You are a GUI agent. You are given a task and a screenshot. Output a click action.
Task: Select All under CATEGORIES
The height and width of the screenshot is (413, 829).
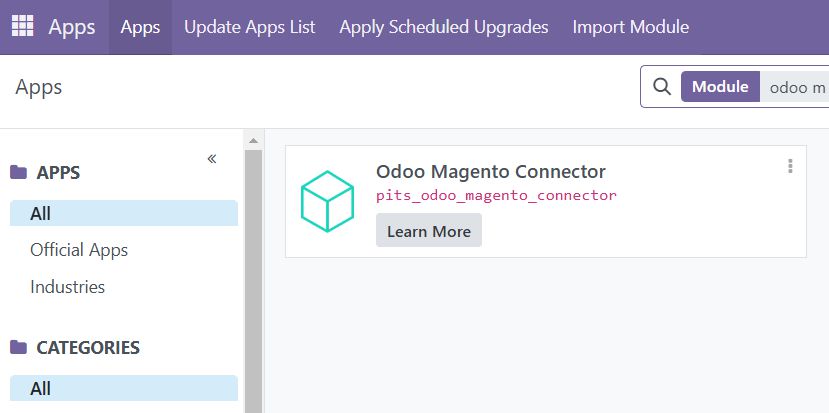124,388
